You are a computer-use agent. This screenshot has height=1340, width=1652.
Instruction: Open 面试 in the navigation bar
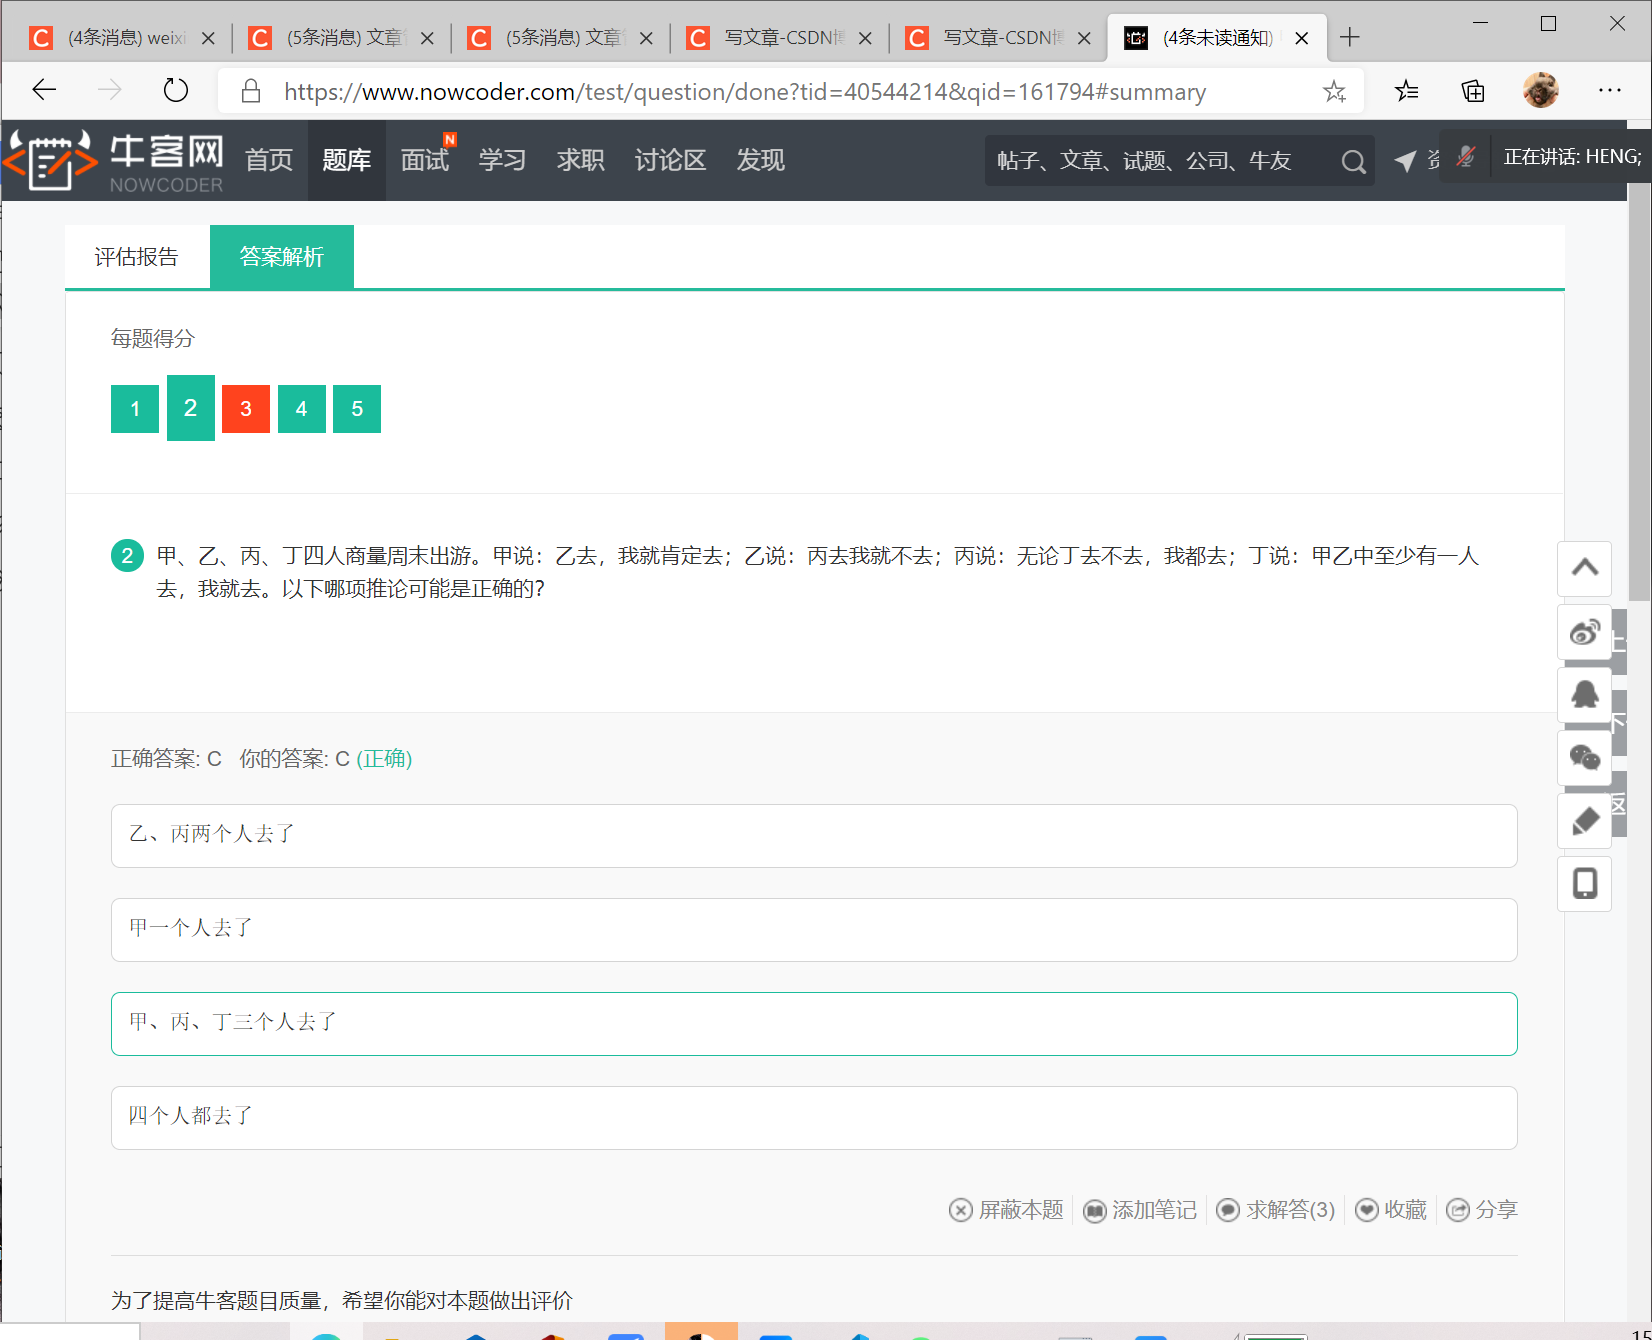425,160
